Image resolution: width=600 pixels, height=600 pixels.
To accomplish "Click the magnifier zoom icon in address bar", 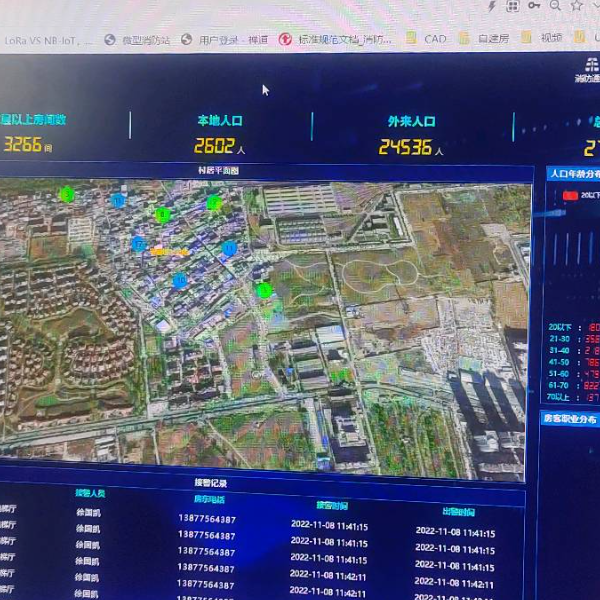I will tap(555, 5).
